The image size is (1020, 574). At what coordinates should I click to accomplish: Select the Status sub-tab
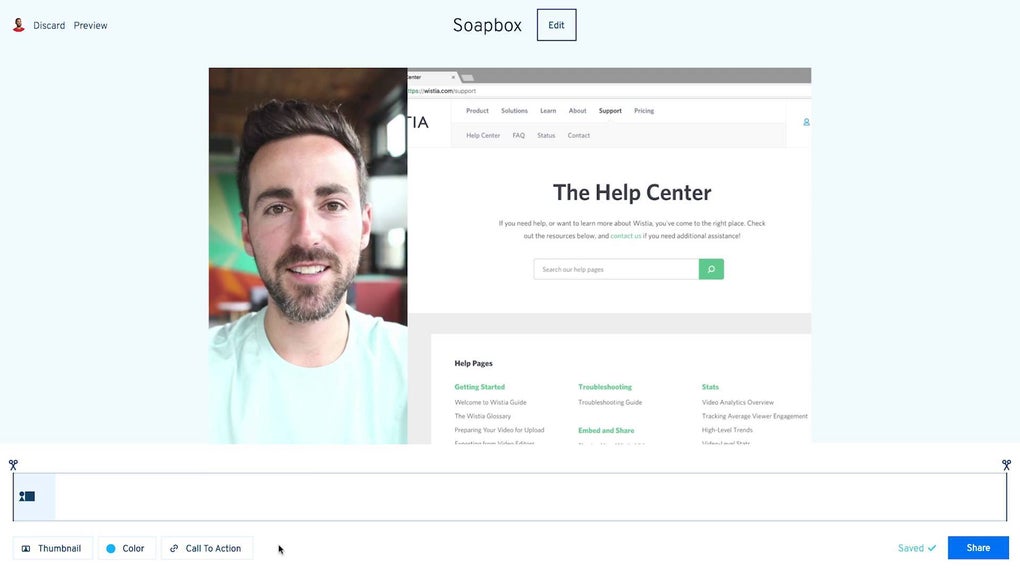(x=546, y=135)
